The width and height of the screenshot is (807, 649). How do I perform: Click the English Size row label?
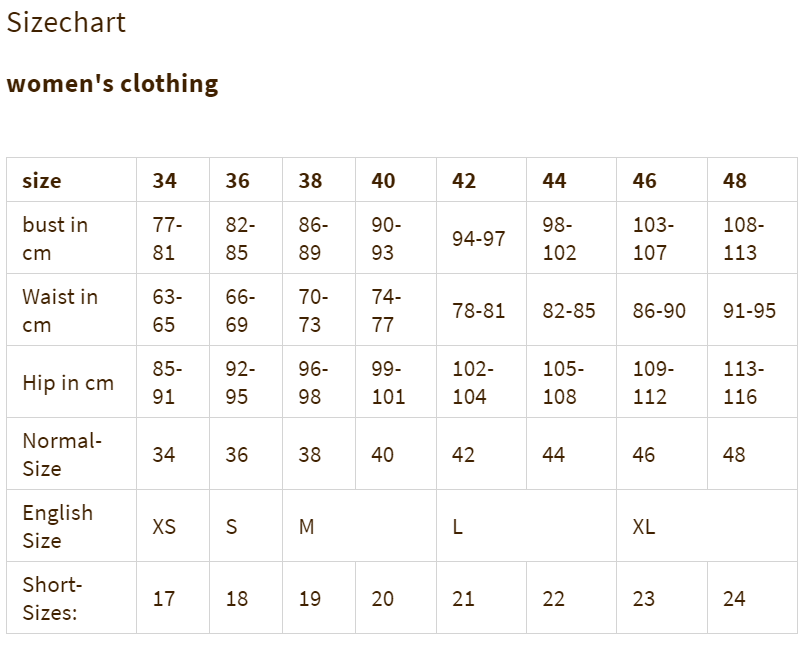click(x=72, y=526)
